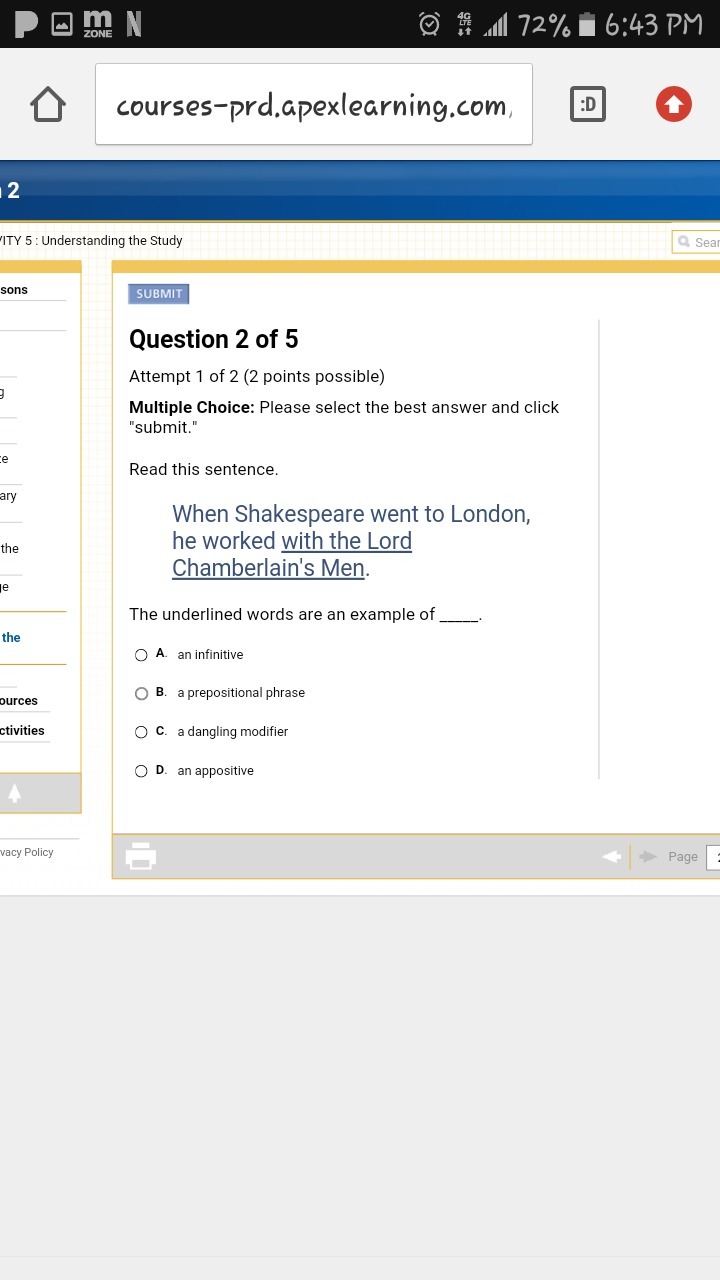Choose answer C, a dangling modifier
The height and width of the screenshot is (1280, 720).
pos(141,732)
